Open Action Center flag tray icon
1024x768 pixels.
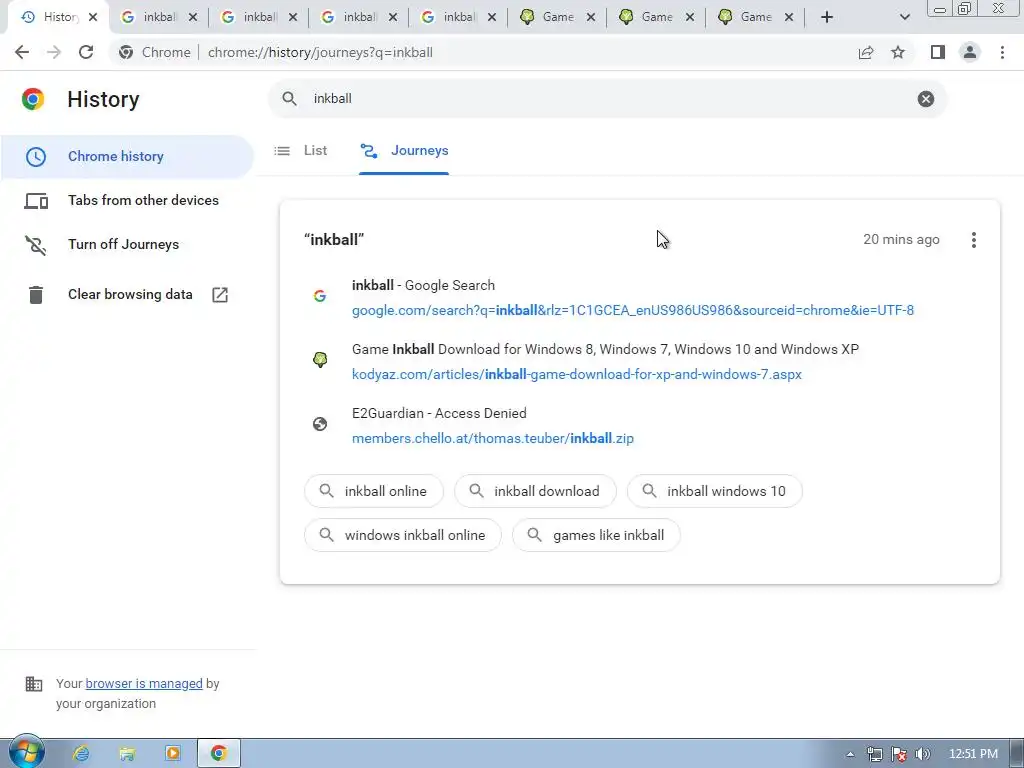coord(899,754)
